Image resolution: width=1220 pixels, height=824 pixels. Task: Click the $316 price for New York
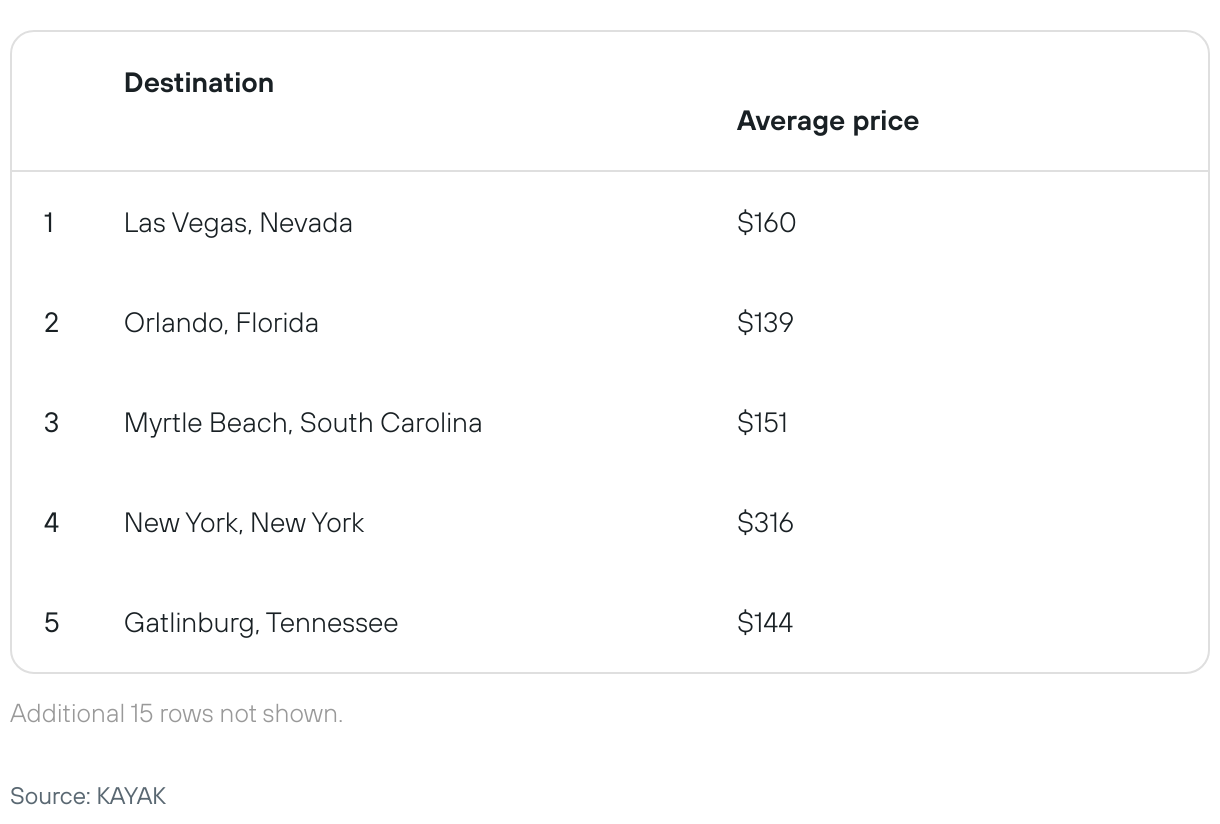coord(764,522)
